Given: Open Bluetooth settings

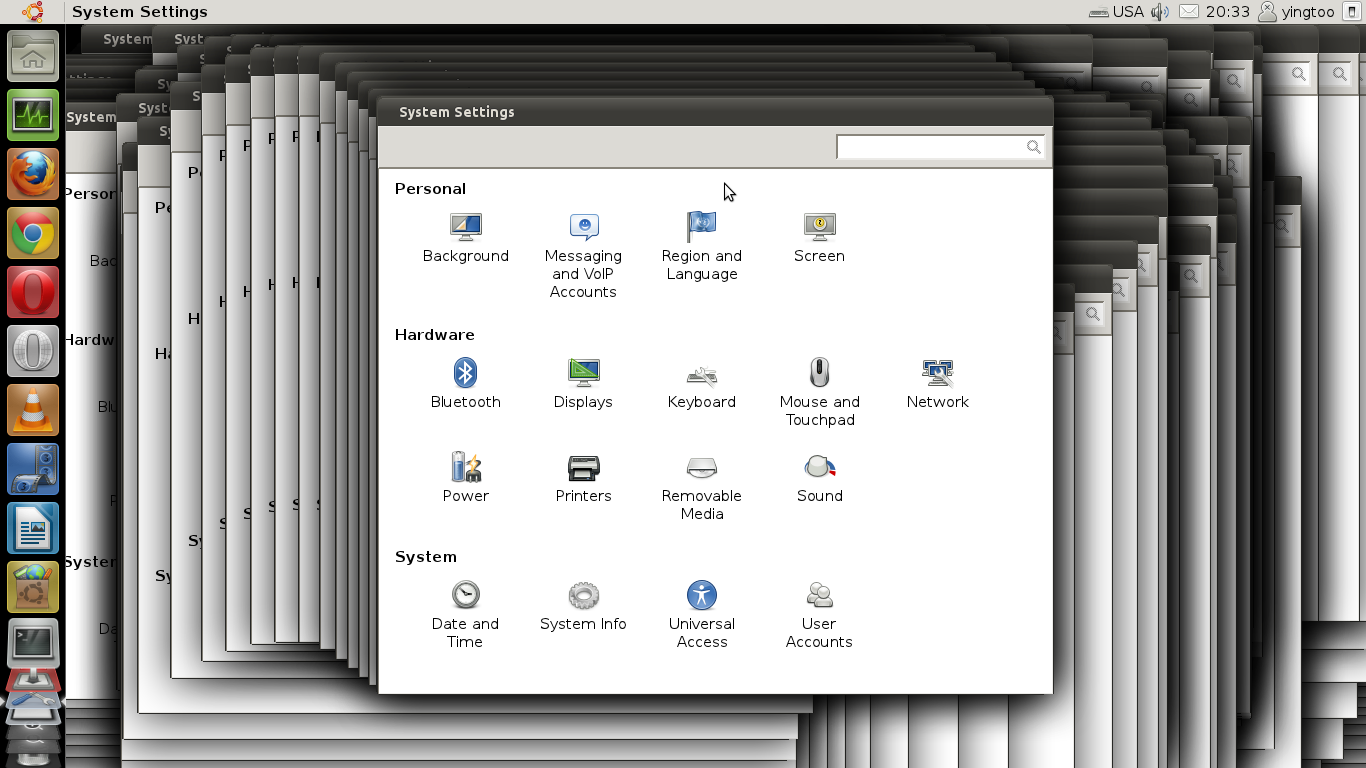Looking at the screenshot, I should point(465,384).
